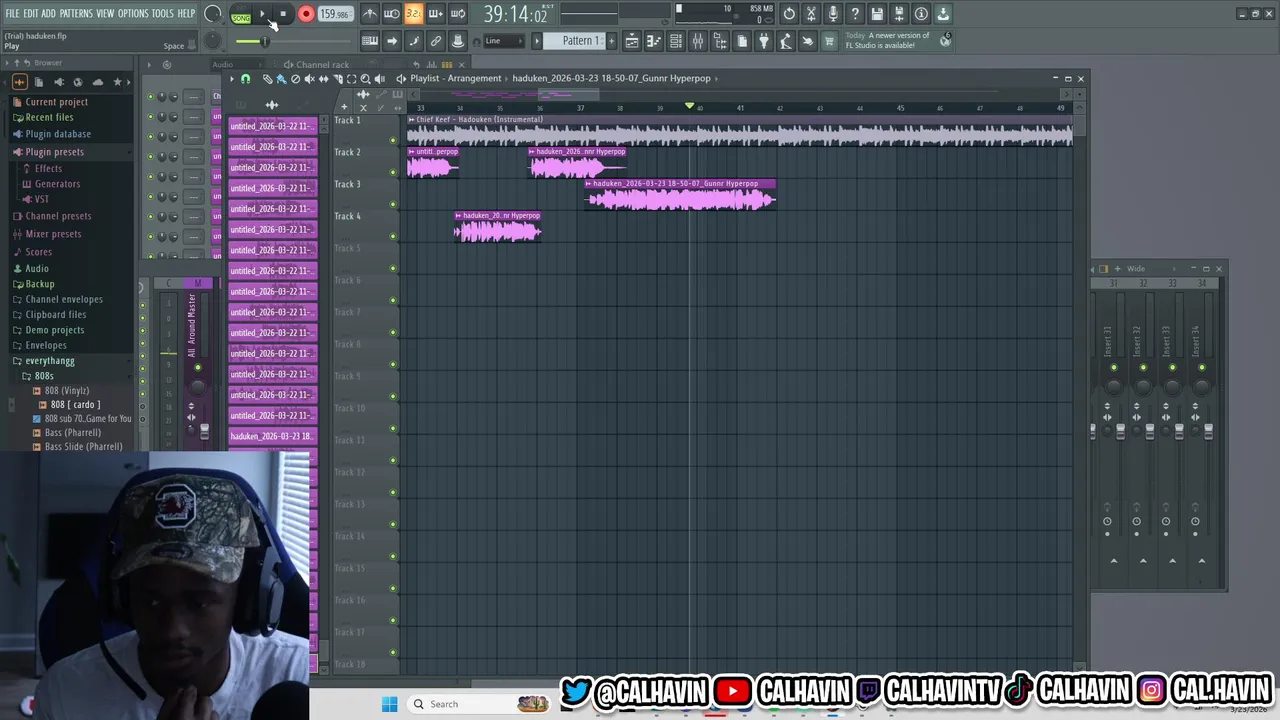The width and height of the screenshot is (1280, 720).
Task: Open the Piano roll view icon
Action: pyautogui.click(x=654, y=41)
